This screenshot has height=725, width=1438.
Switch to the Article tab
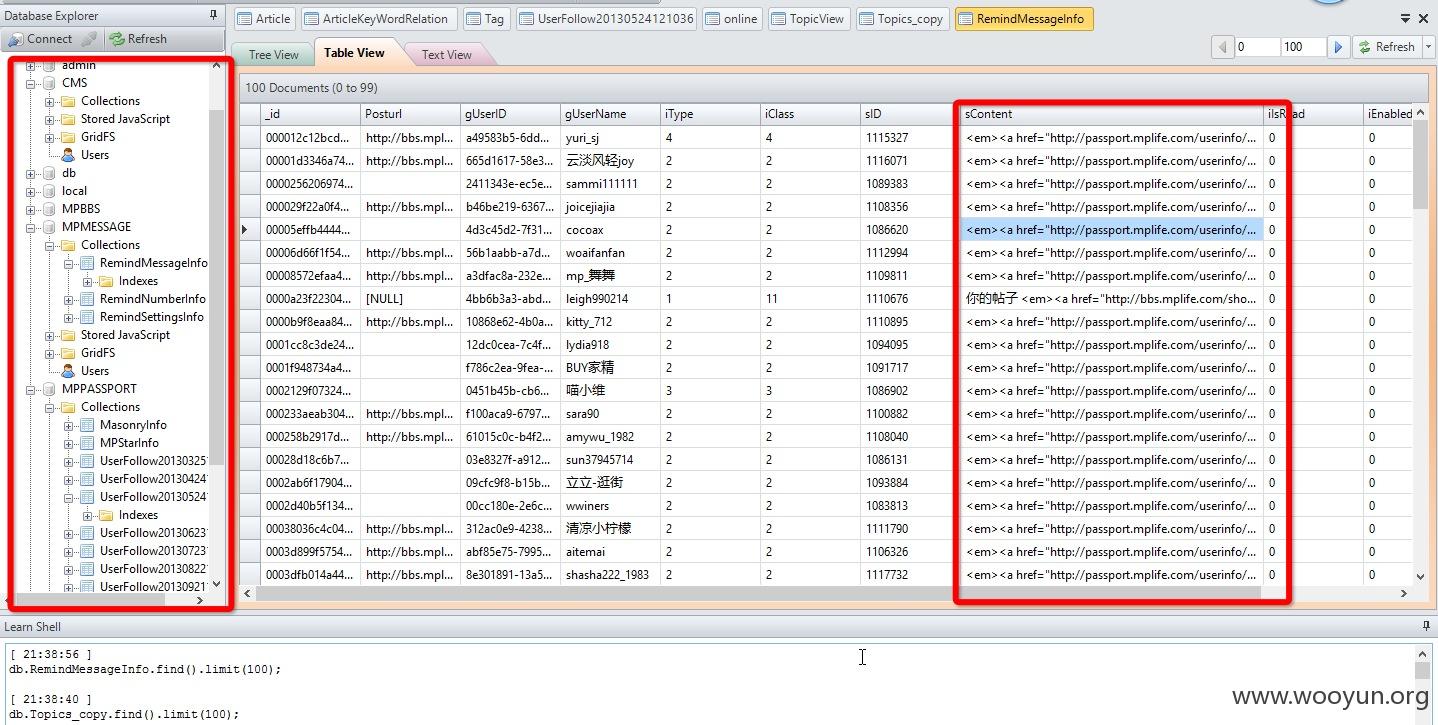tap(265, 19)
